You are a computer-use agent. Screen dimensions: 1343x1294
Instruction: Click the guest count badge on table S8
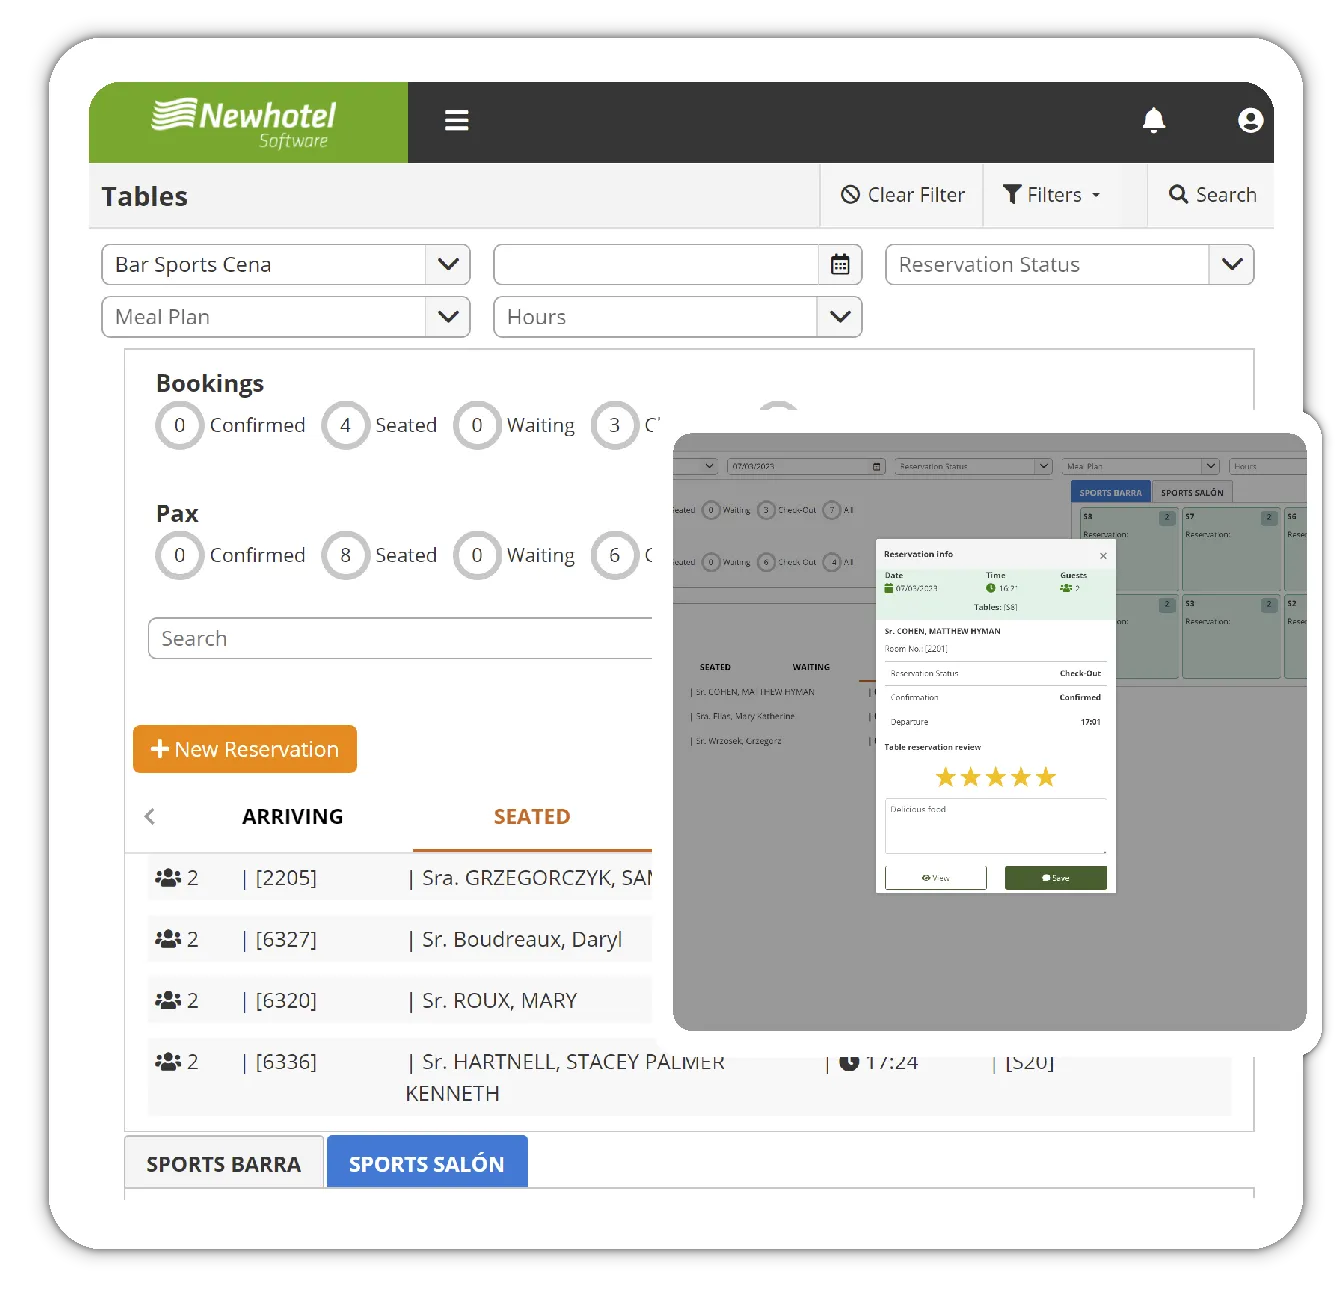[1166, 518]
